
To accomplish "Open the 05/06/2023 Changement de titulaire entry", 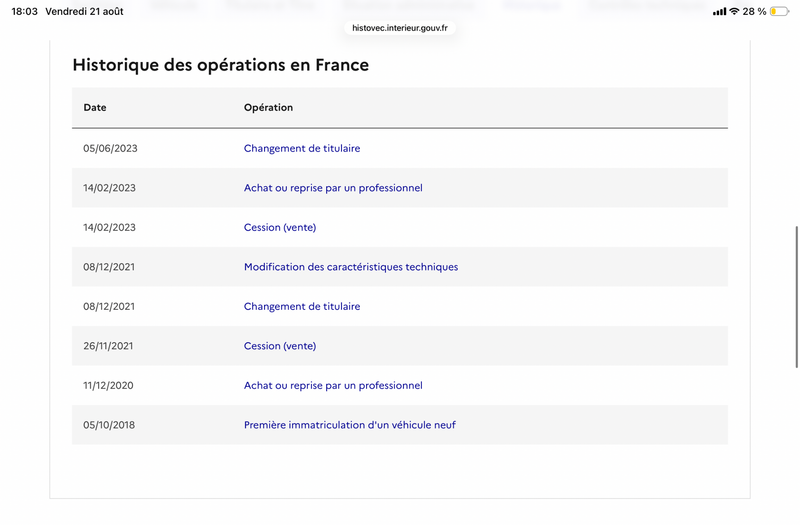I will pos(302,148).
